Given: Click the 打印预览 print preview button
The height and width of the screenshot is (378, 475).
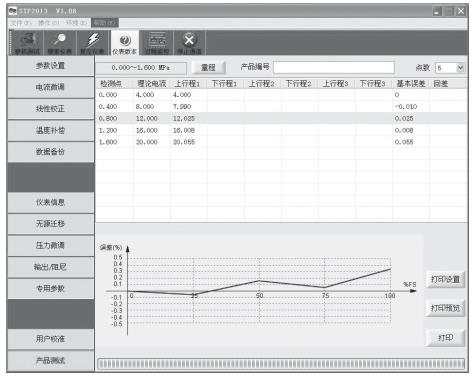Looking at the screenshot, I should (x=445, y=308).
